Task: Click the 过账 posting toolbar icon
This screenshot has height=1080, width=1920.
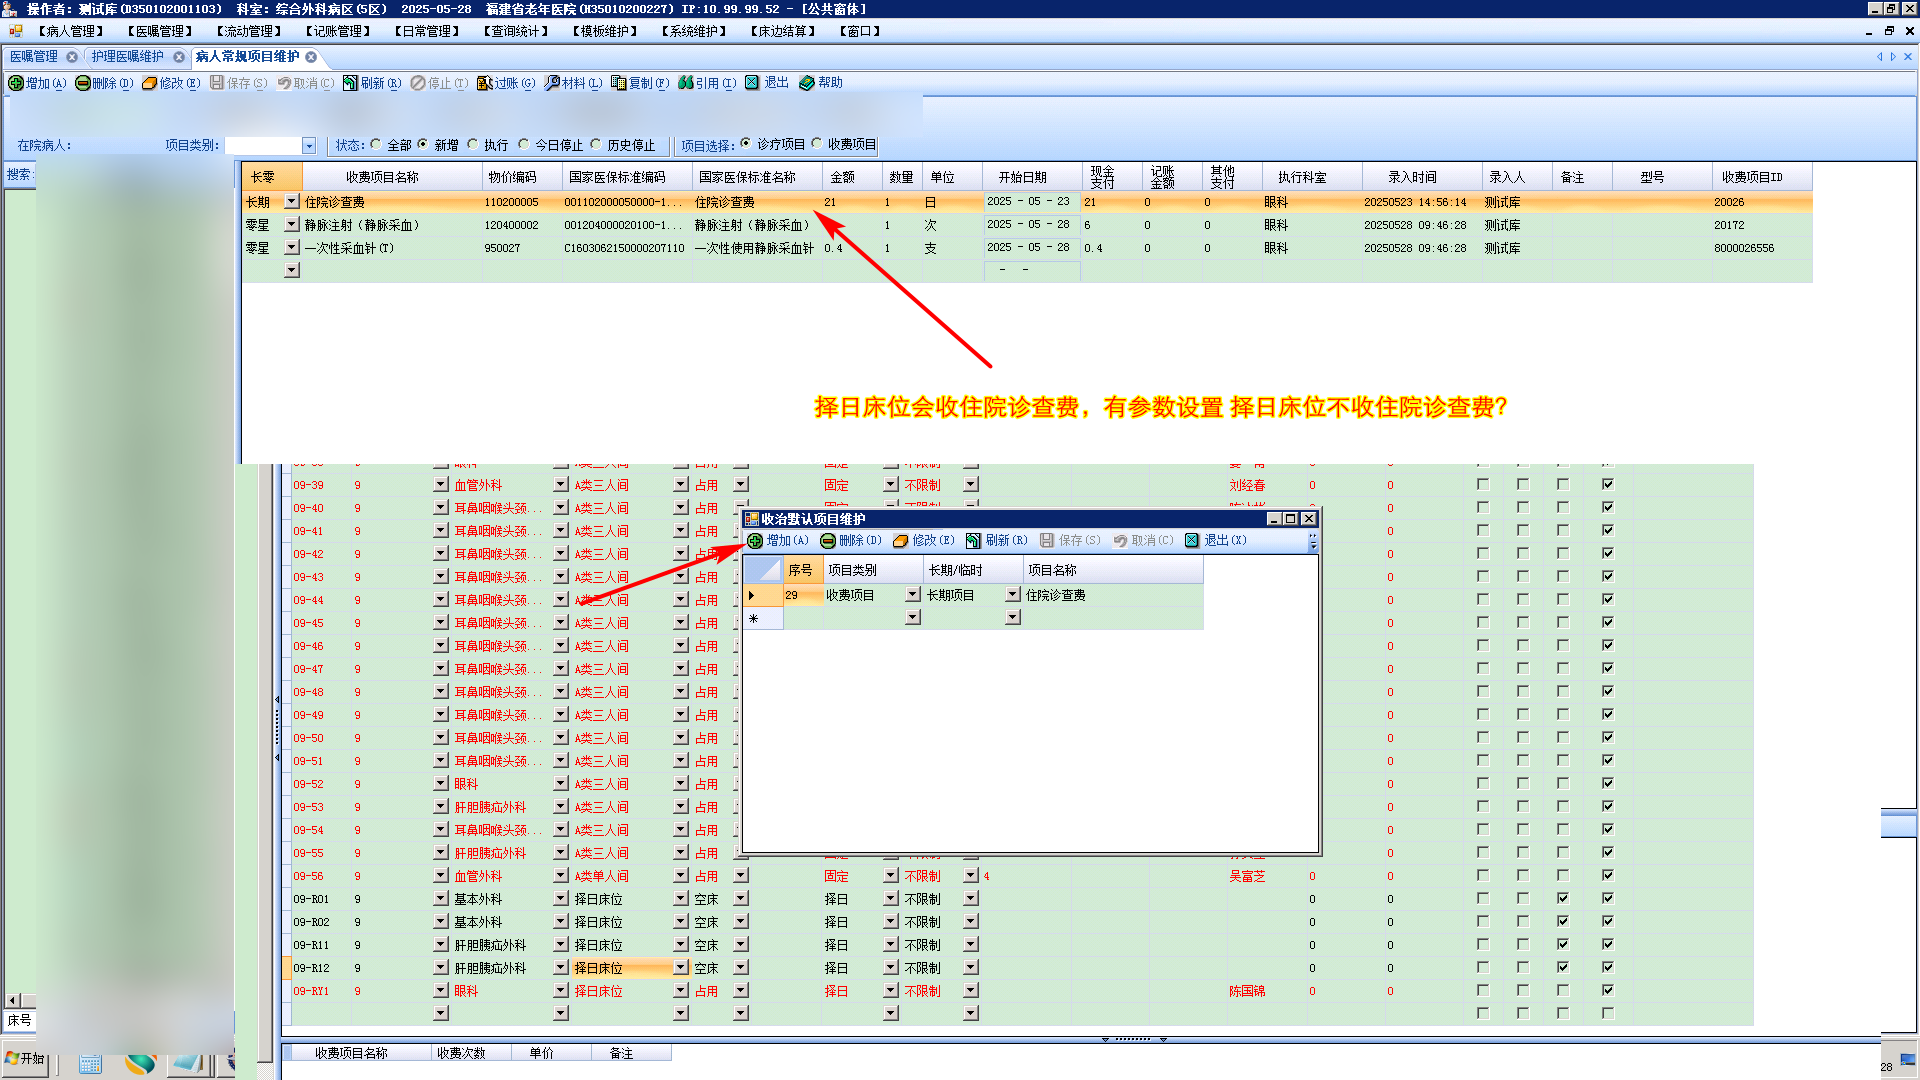Action: (x=485, y=83)
